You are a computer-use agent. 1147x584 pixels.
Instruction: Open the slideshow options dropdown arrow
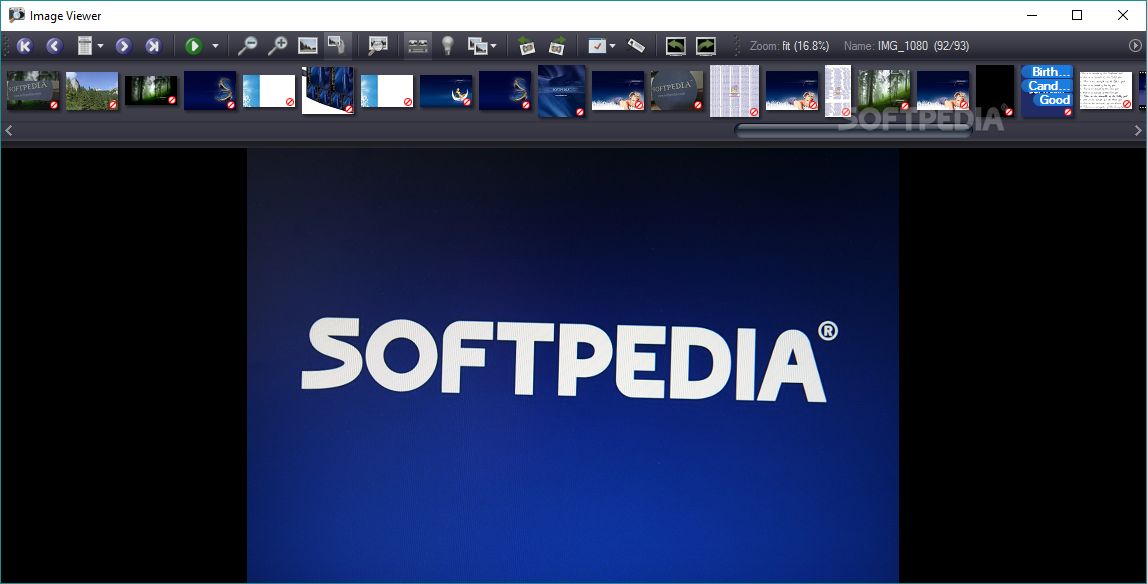[x=215, y=46]
